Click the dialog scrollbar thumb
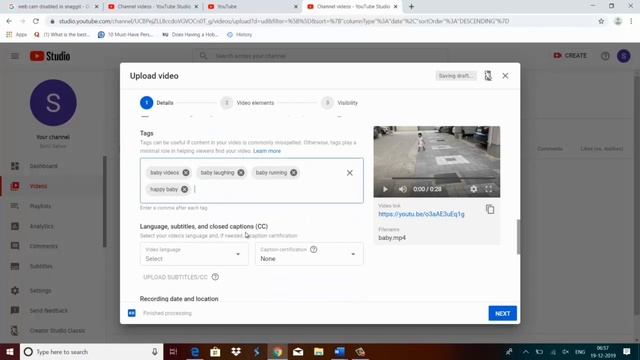 pos(518,237)
